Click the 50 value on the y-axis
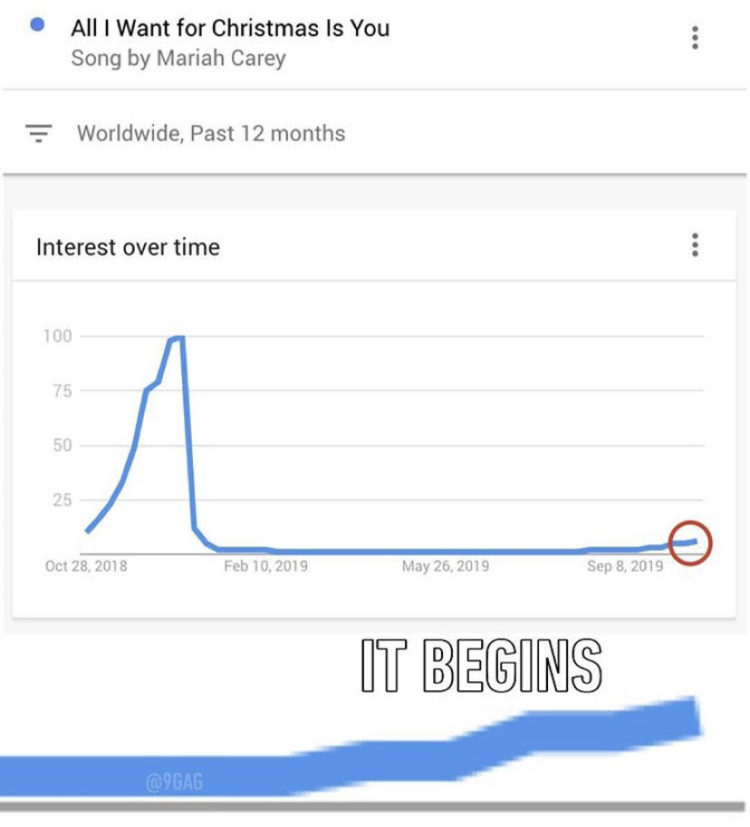 click(x=61, y=445)
